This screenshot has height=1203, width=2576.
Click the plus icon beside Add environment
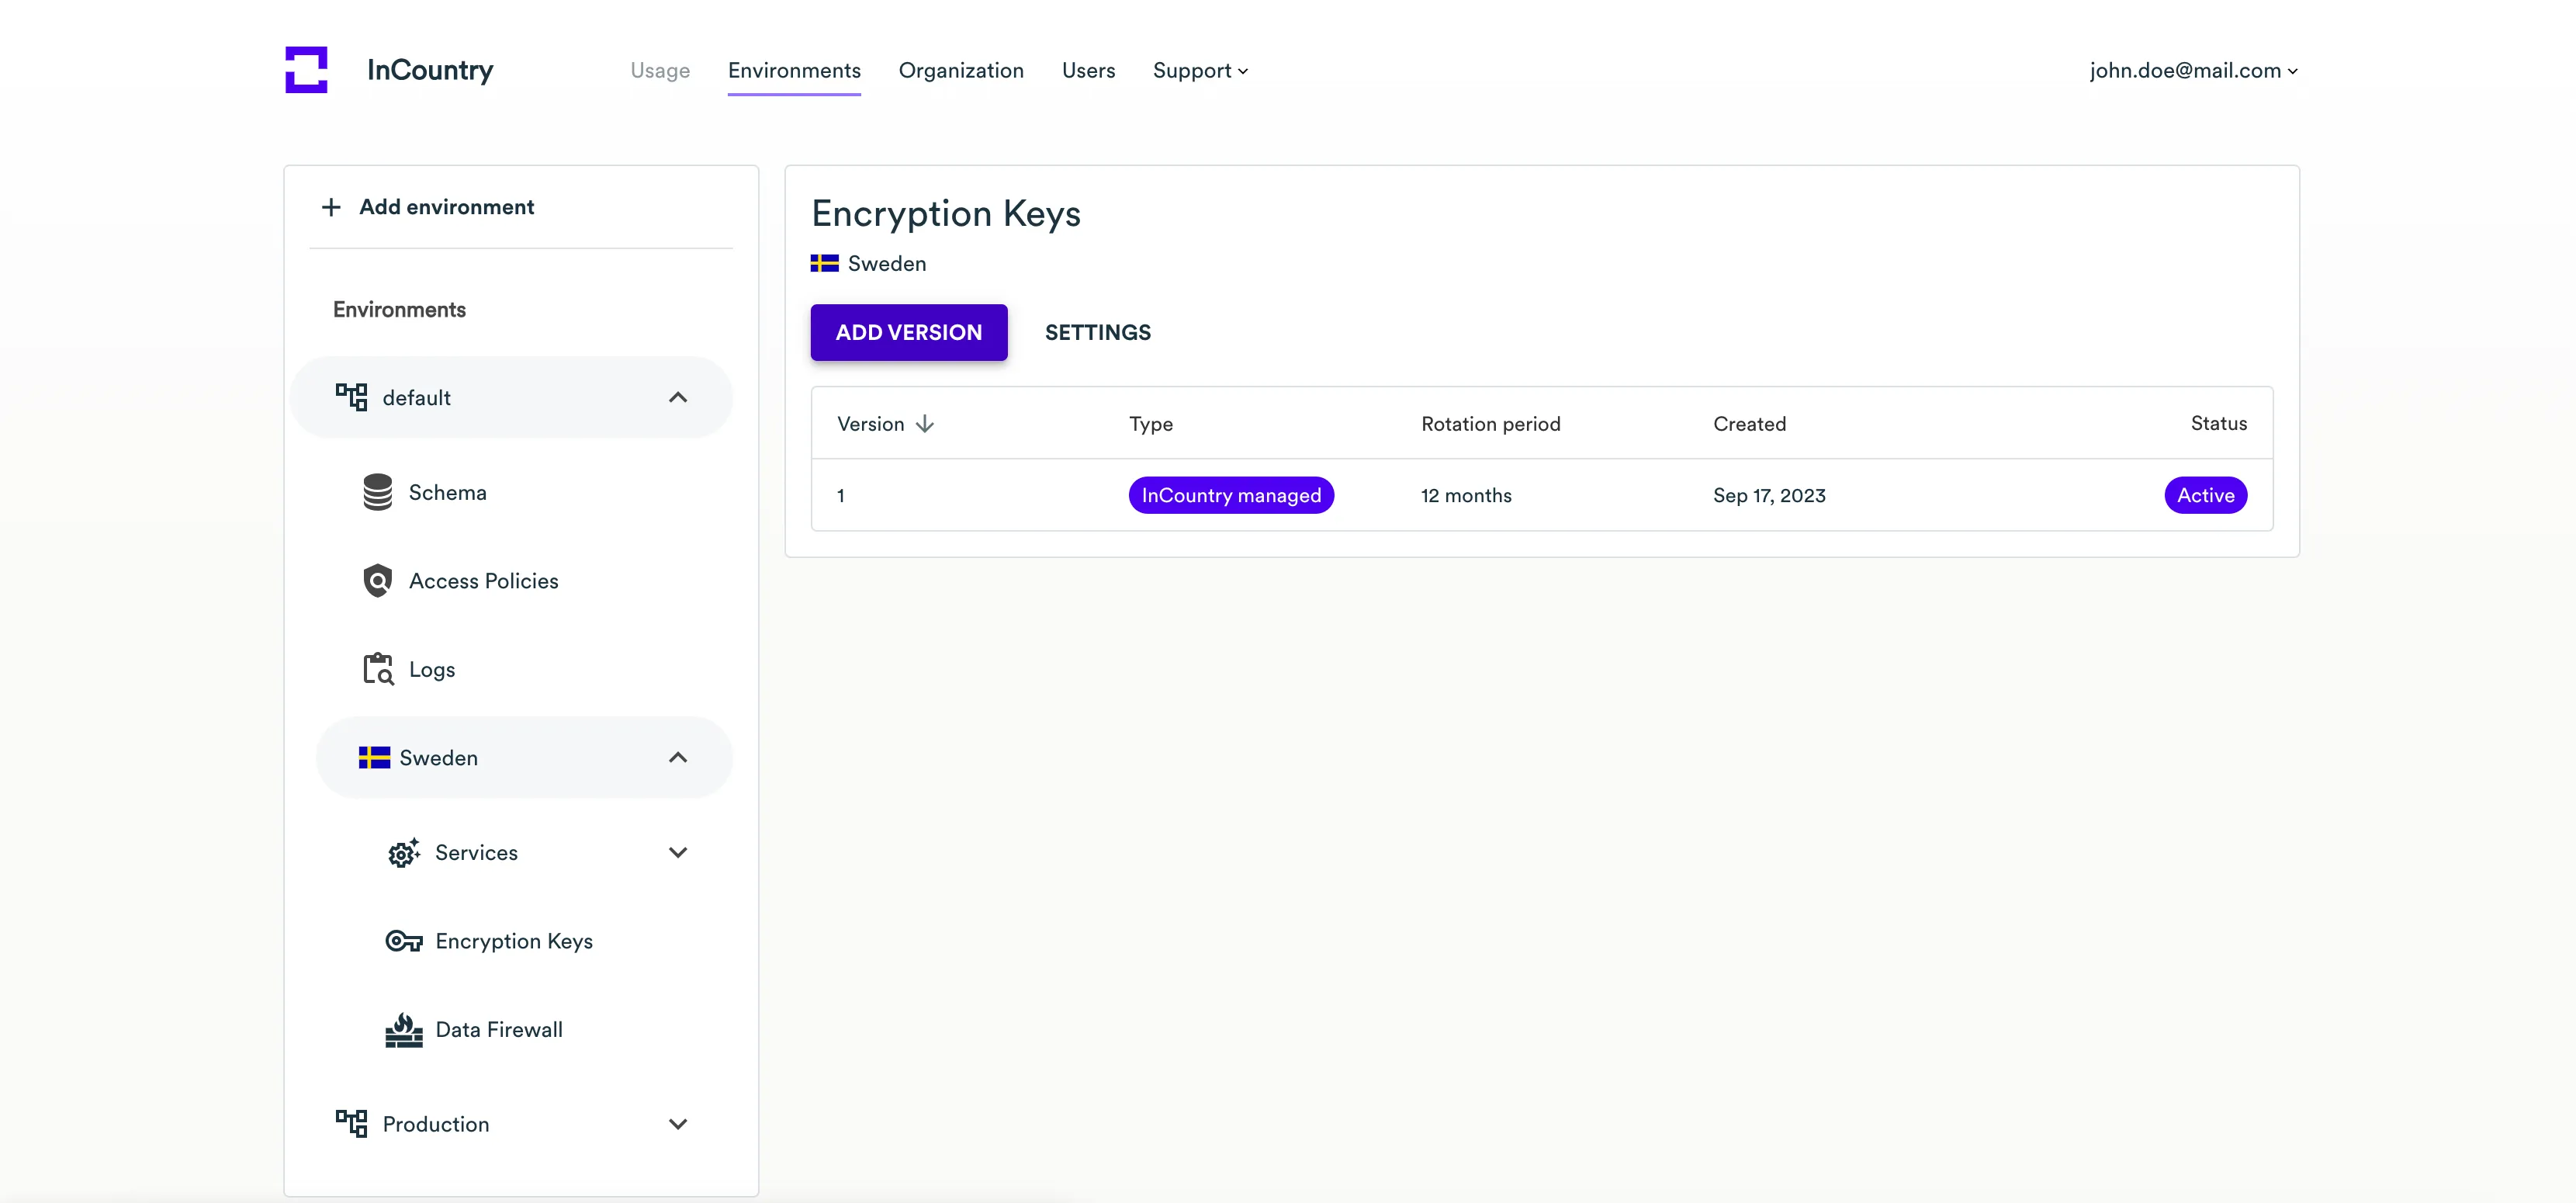[x=331, y=207]
